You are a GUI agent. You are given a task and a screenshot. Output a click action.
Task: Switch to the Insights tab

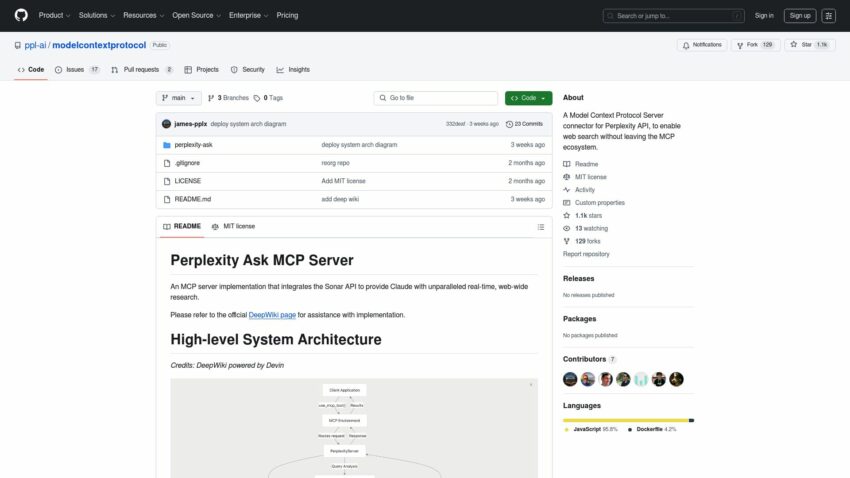(293, 70)
